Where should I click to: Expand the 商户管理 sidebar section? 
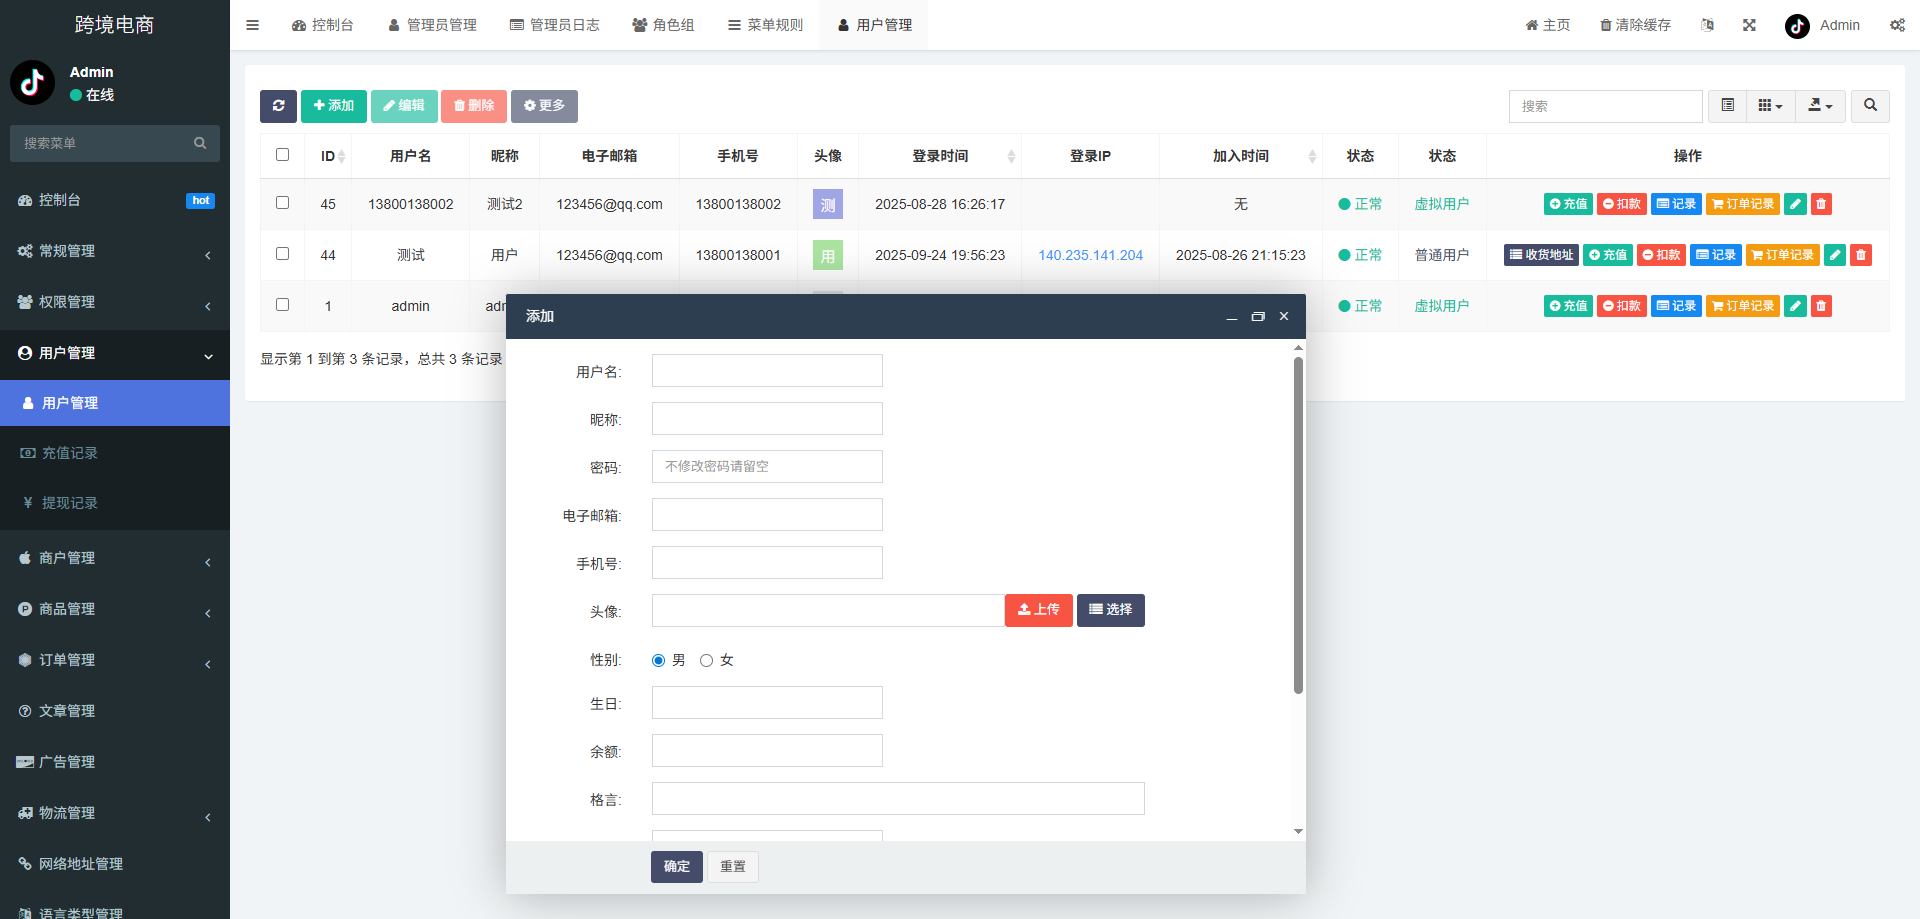pos(114,557)
